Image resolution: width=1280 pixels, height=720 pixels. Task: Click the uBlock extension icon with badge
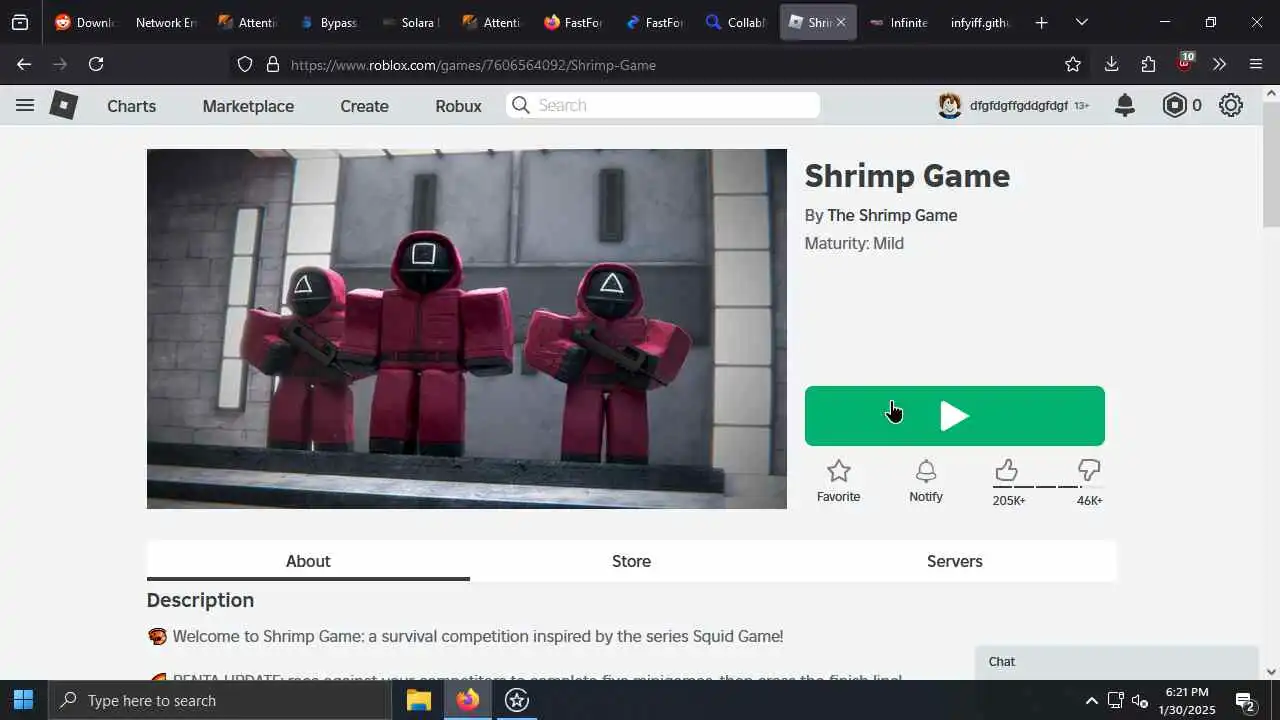[x=1185, y=63]
